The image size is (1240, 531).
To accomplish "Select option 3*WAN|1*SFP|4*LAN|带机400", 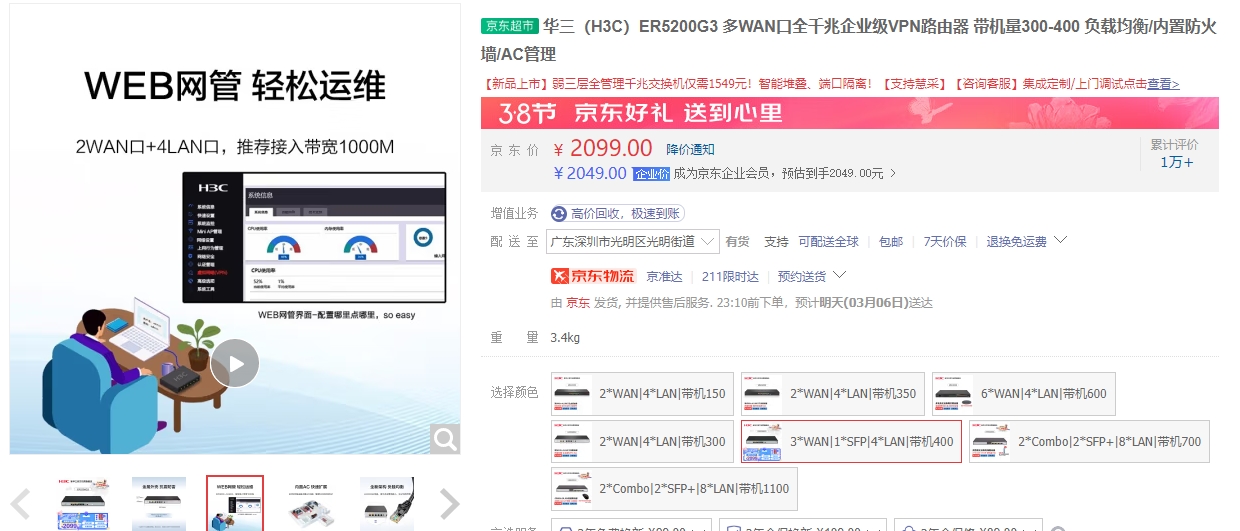I will point(851,441).
